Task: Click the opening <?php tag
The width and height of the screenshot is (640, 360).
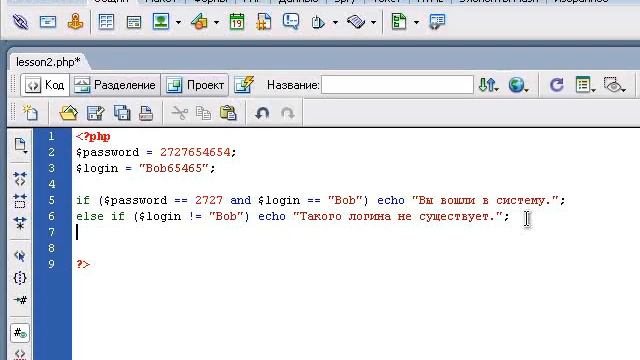Action: tap(93, 136)
